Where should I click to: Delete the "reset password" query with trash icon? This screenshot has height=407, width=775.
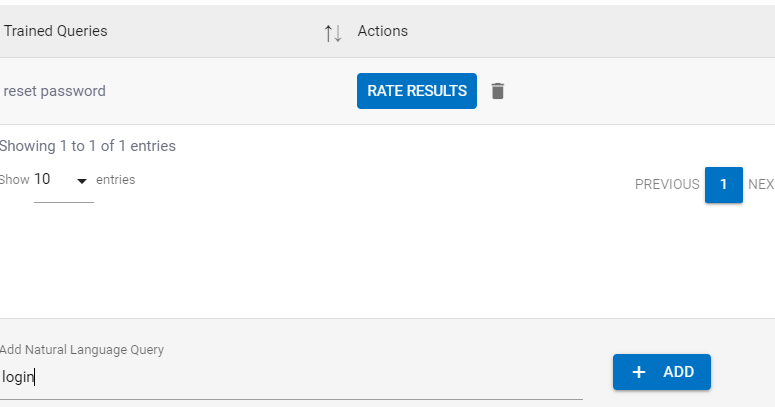click(x=498, y=91)
